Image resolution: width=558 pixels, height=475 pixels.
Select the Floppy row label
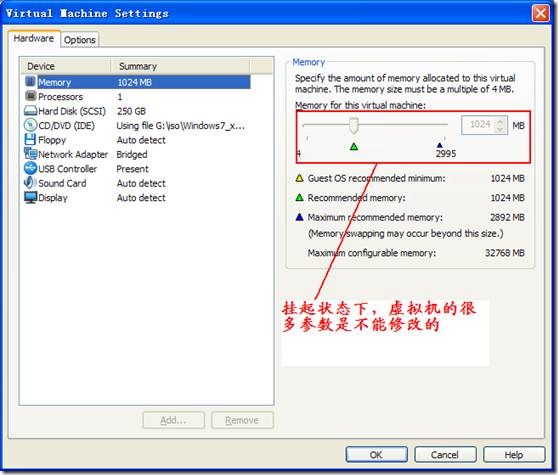pos(52,140)
